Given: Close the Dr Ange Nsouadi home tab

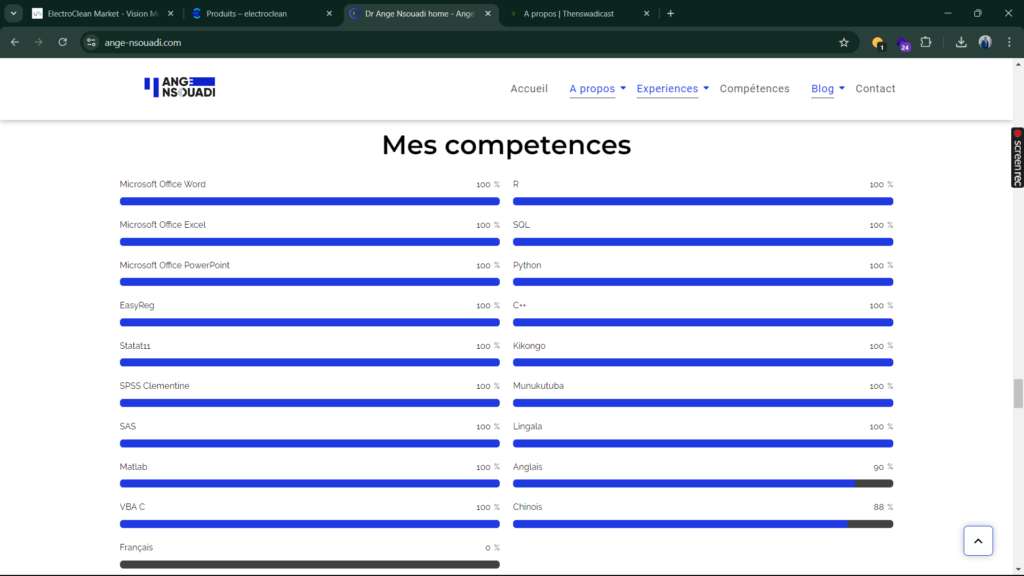Looking at the screenshot, I should pos(488,13).
